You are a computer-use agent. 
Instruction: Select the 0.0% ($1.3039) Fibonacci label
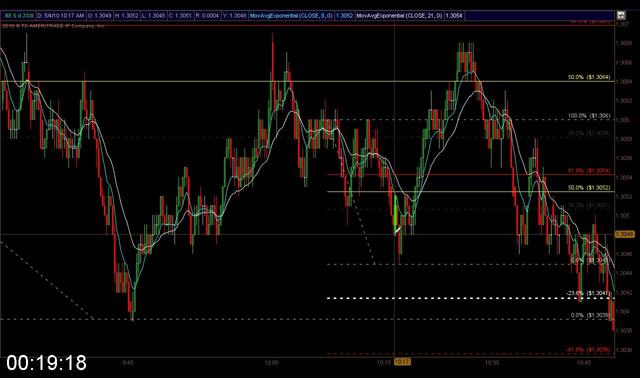tap(590, 315)
